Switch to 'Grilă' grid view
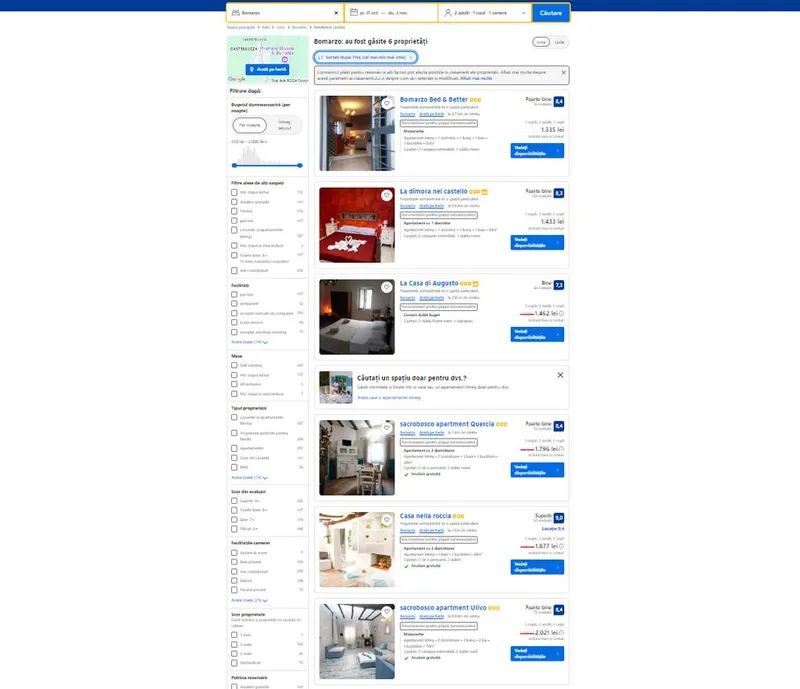The width and height of the screenshot is (800, 689). point(560,42)
